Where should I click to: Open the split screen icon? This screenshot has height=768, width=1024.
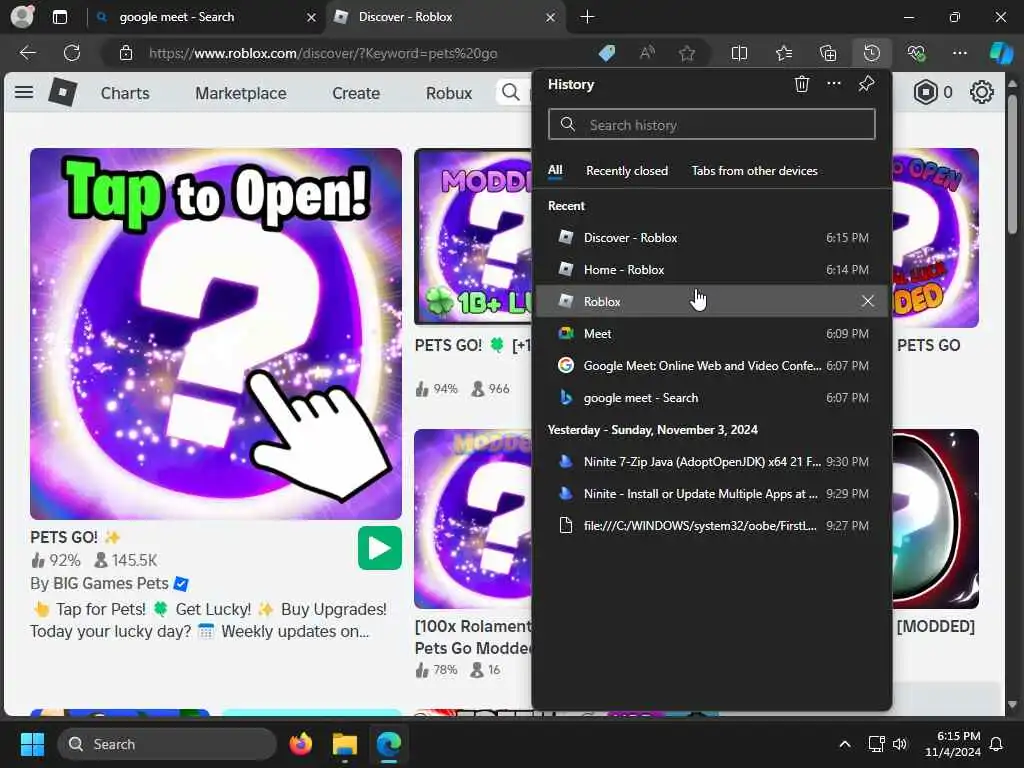(739, 53)
